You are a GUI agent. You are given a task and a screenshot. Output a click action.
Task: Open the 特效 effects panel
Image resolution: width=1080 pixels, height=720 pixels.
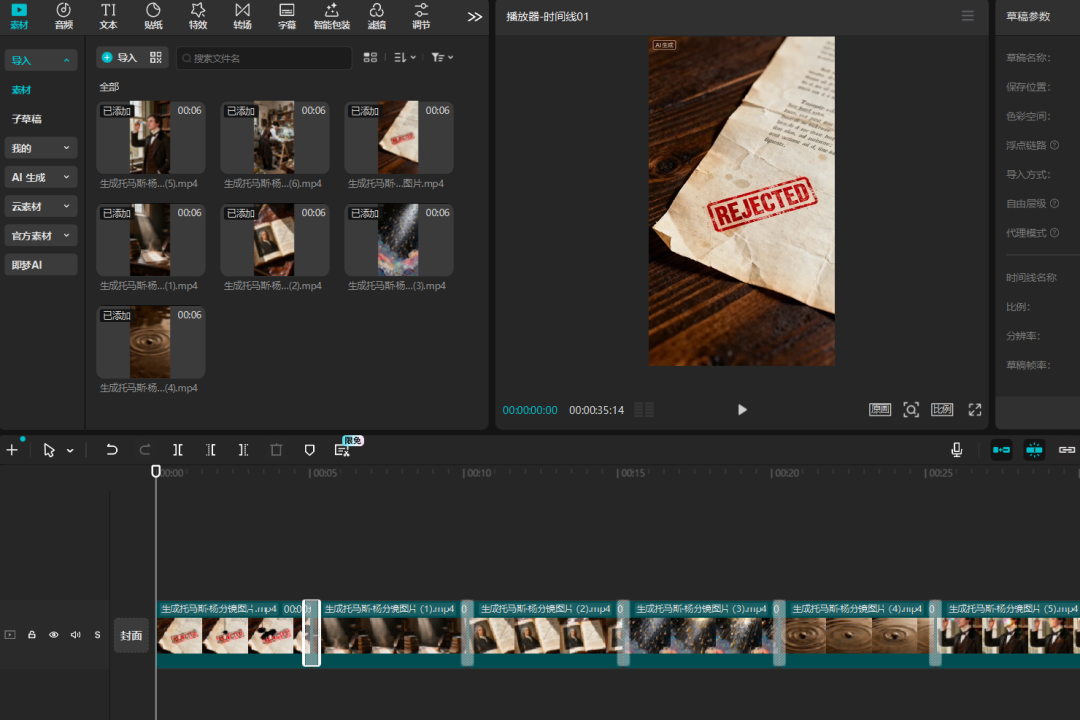198,16
